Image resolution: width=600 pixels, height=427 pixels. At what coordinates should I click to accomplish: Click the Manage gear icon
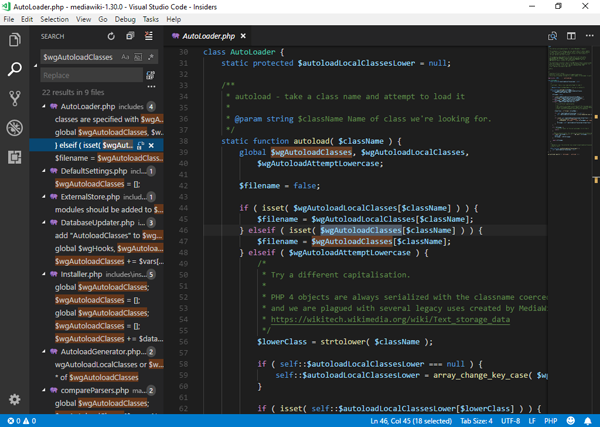(x=15, y=399)
